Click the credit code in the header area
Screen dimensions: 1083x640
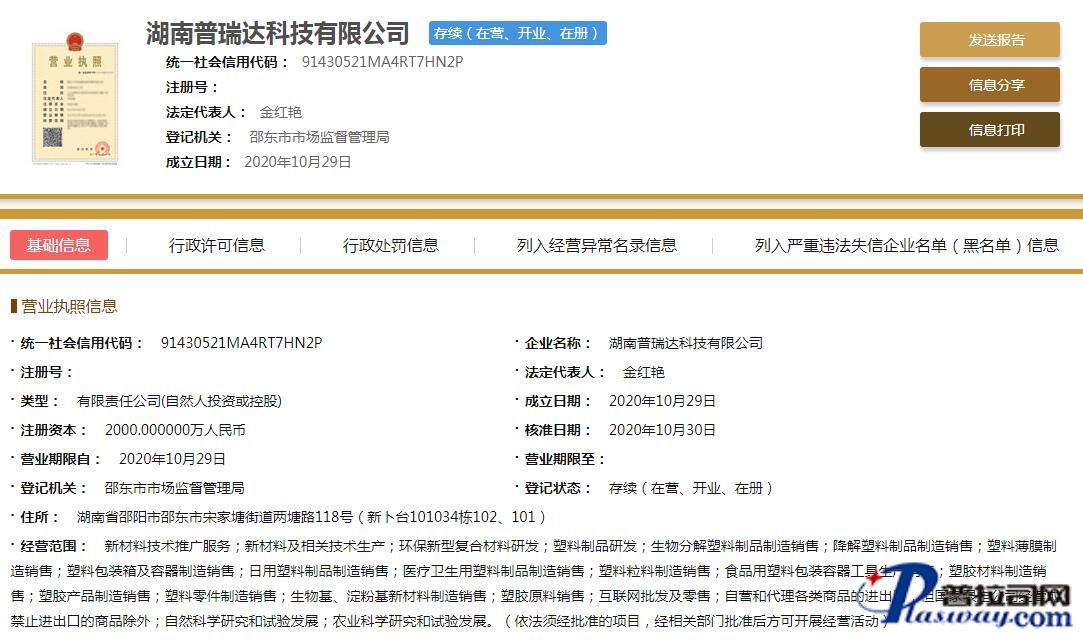382,61
